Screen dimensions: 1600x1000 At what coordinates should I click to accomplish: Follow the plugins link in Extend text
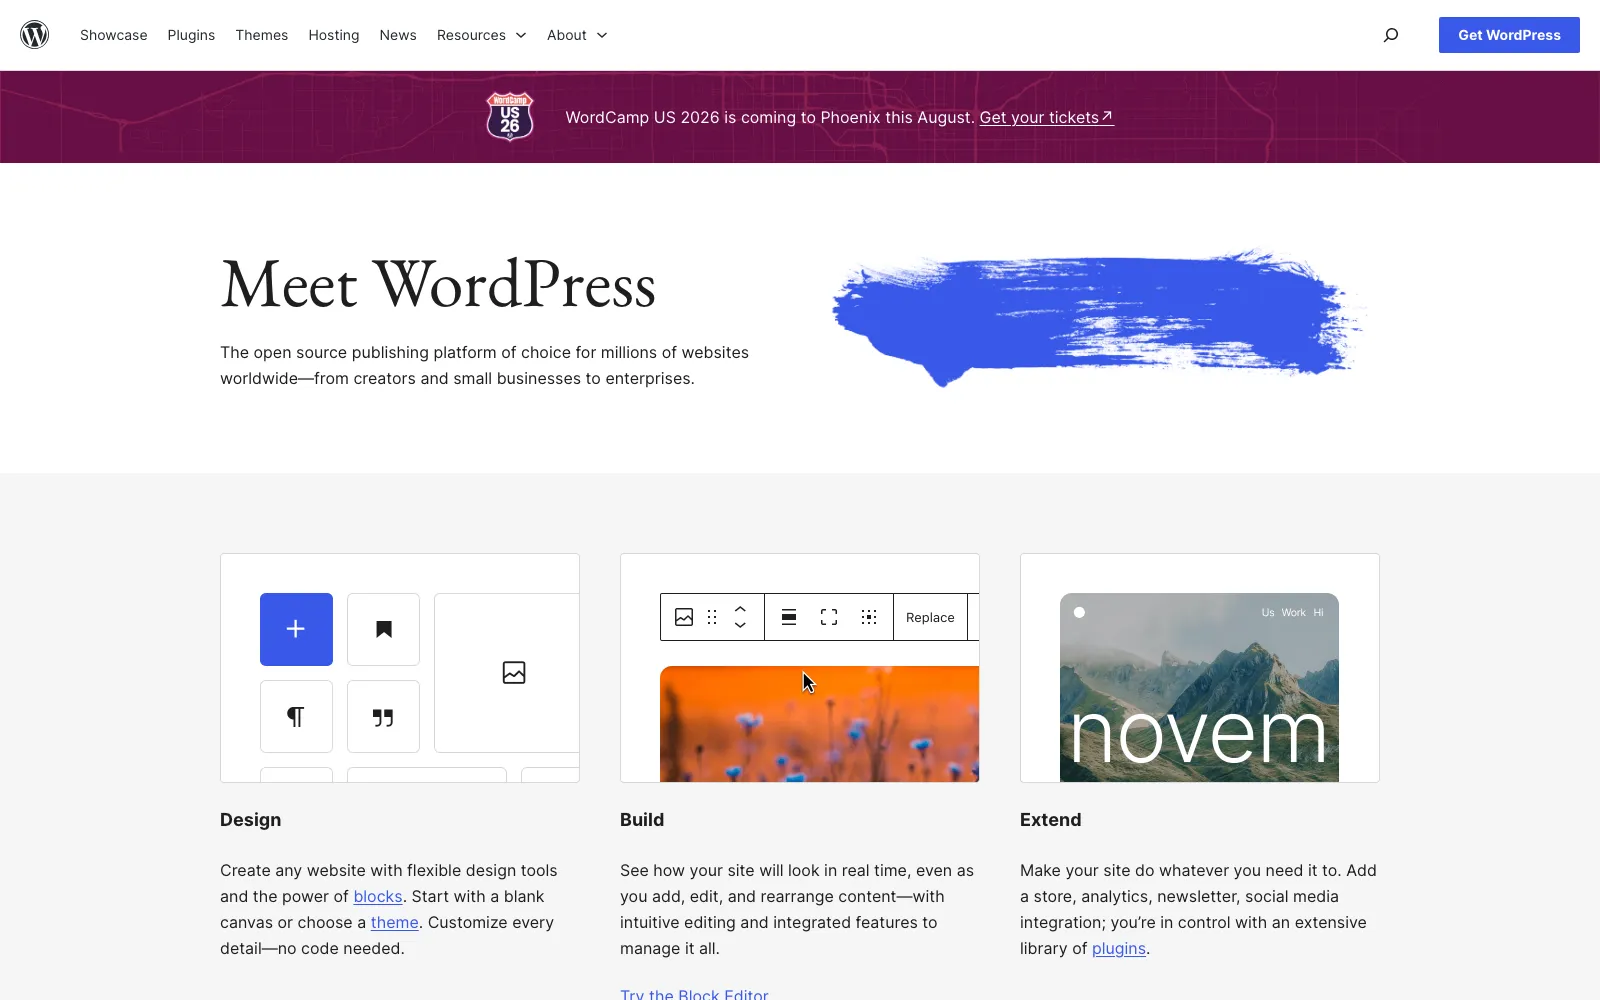(x=1119, y=948)
